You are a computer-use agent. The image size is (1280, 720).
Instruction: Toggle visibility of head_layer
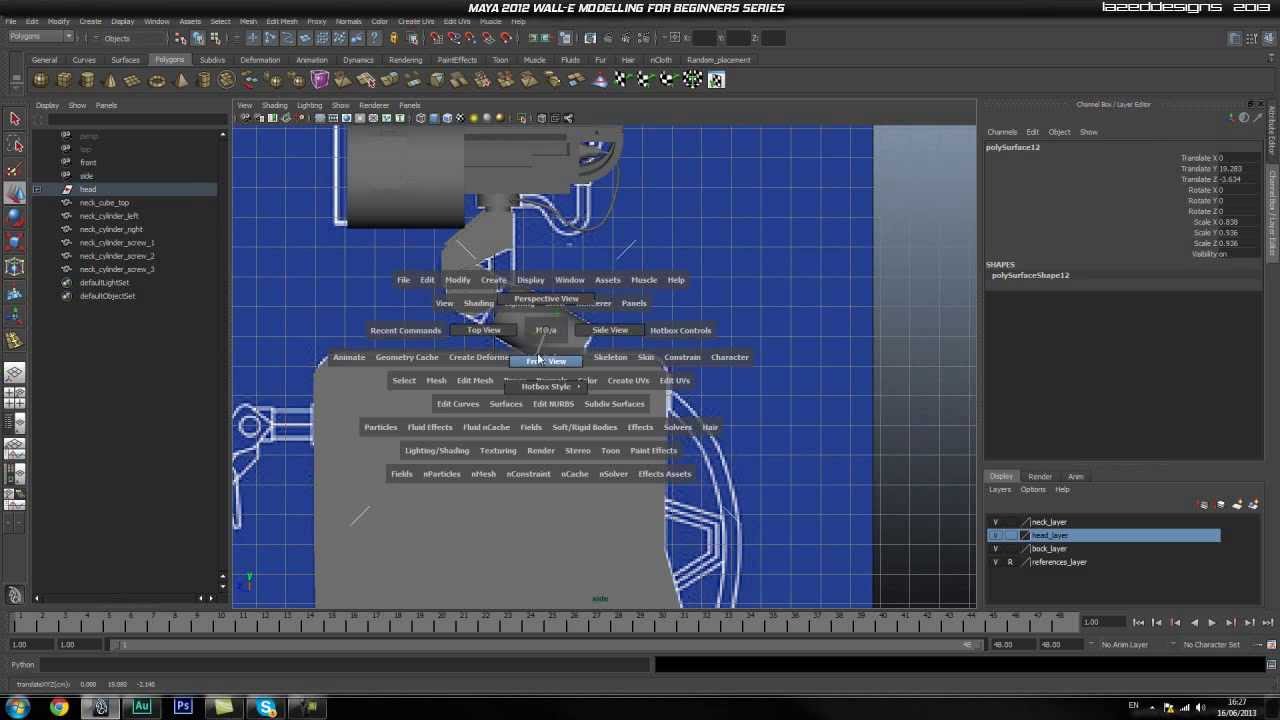995,536
